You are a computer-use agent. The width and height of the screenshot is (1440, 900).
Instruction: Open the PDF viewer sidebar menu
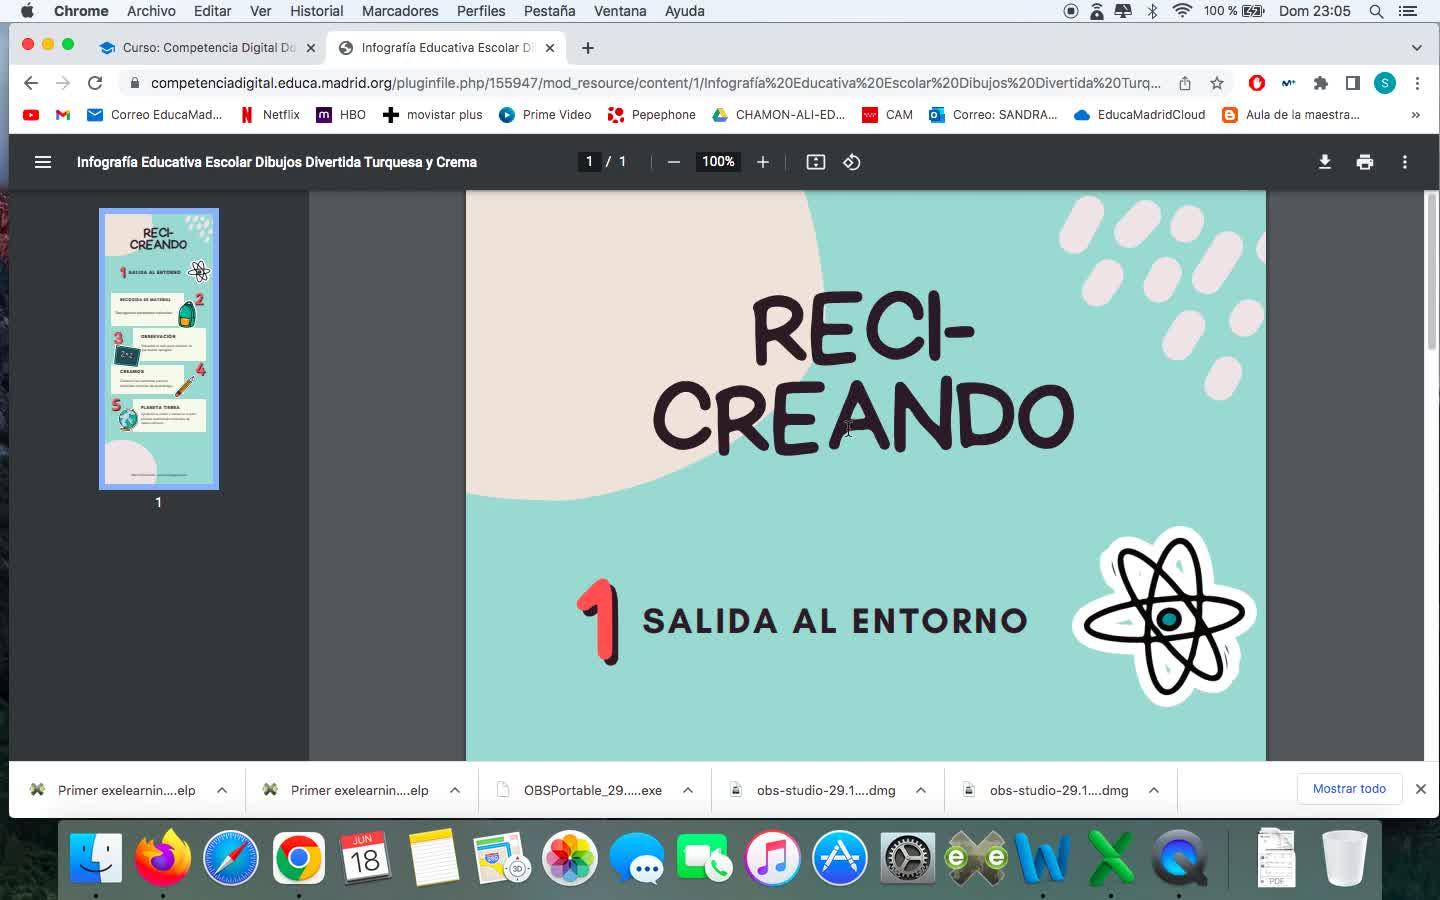[43, 162]
